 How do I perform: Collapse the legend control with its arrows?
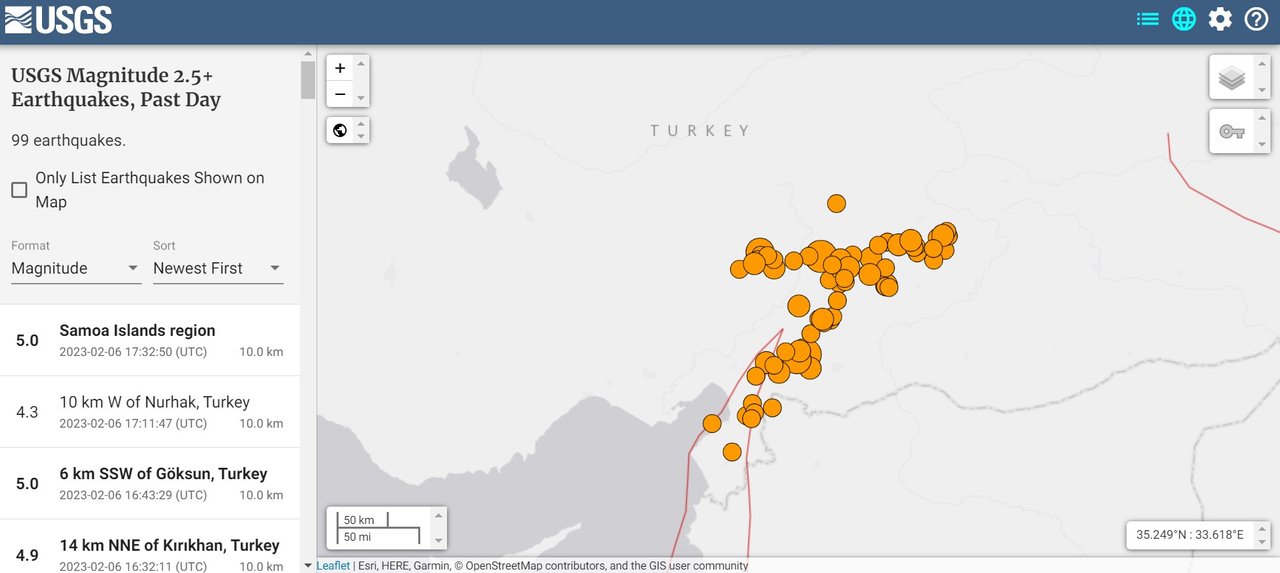click(x=1262, y=131)
